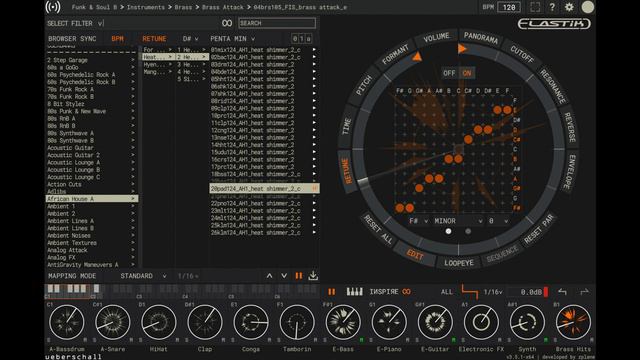Screen dimensions: 640x360
Task: Click the RESET ALL button
Action: (378, 229)
